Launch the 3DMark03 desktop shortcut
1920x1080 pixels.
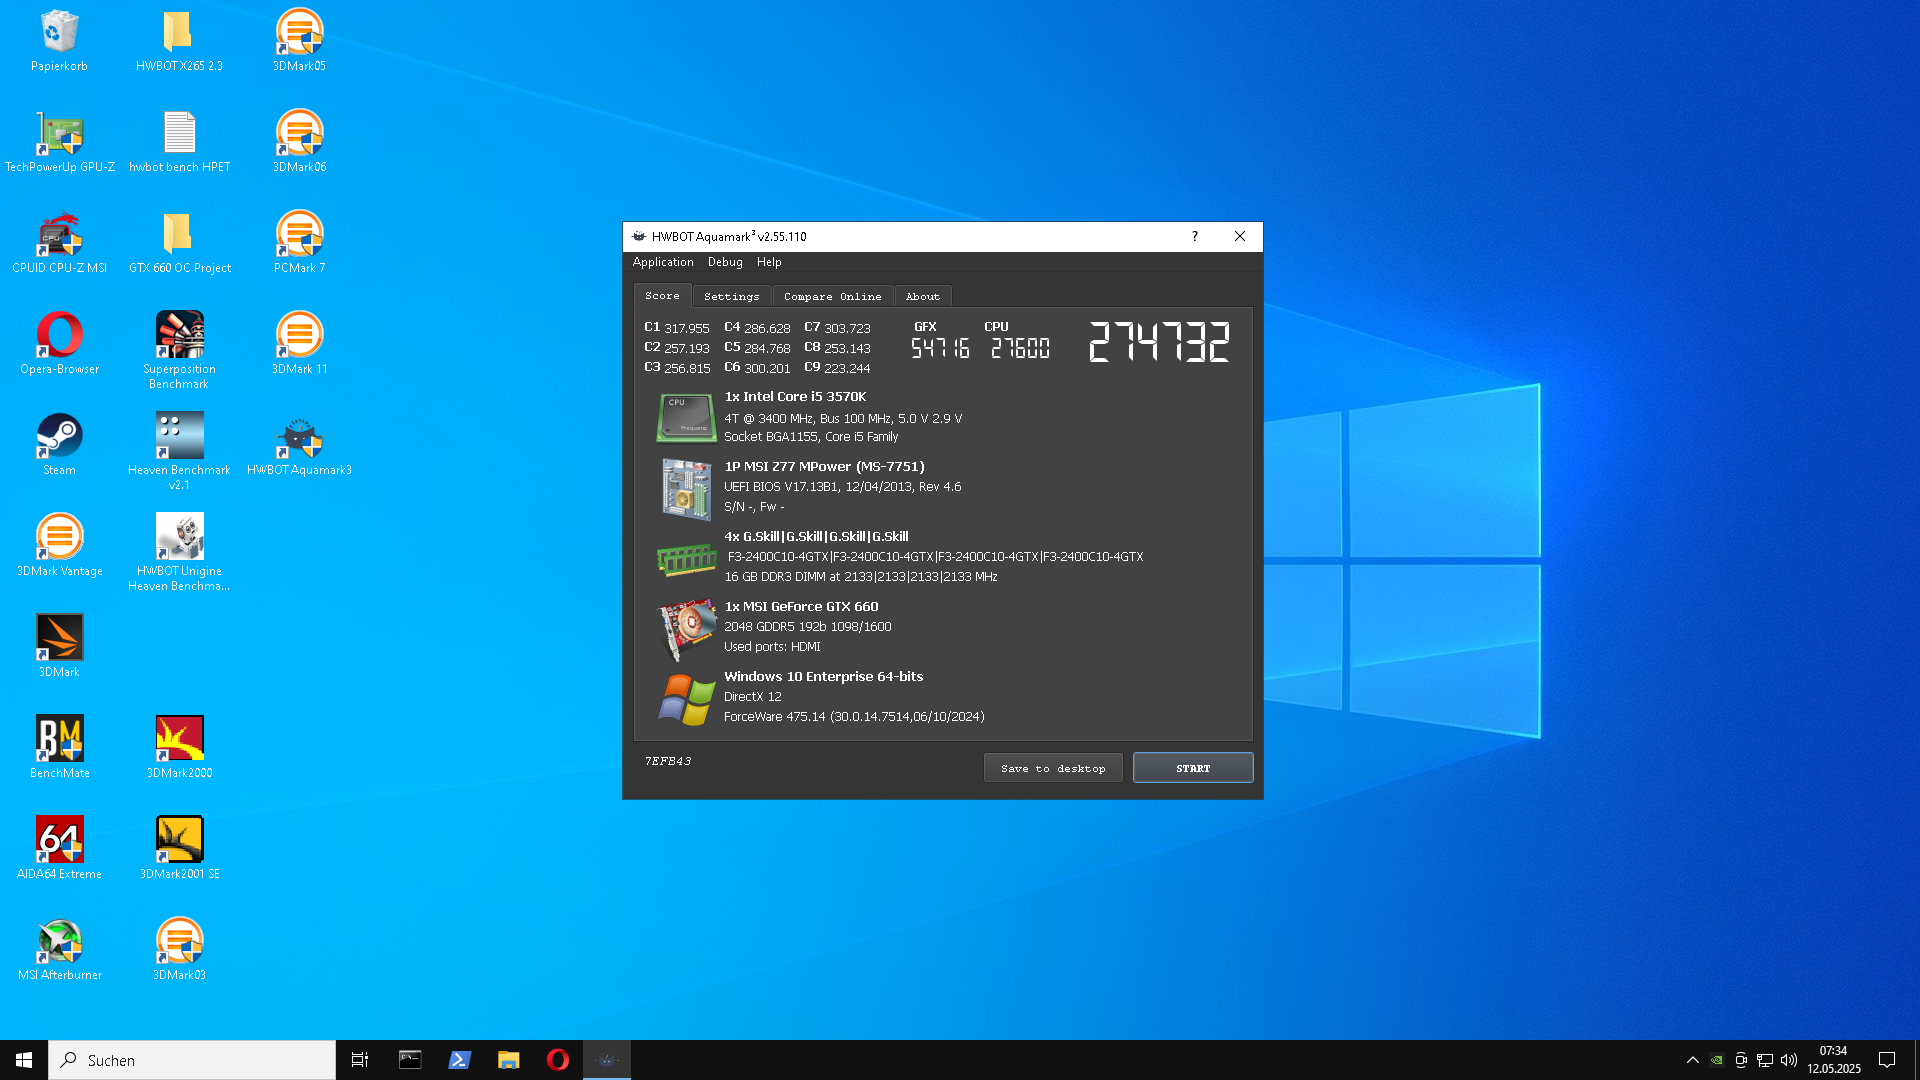click(x=179, y=949)
